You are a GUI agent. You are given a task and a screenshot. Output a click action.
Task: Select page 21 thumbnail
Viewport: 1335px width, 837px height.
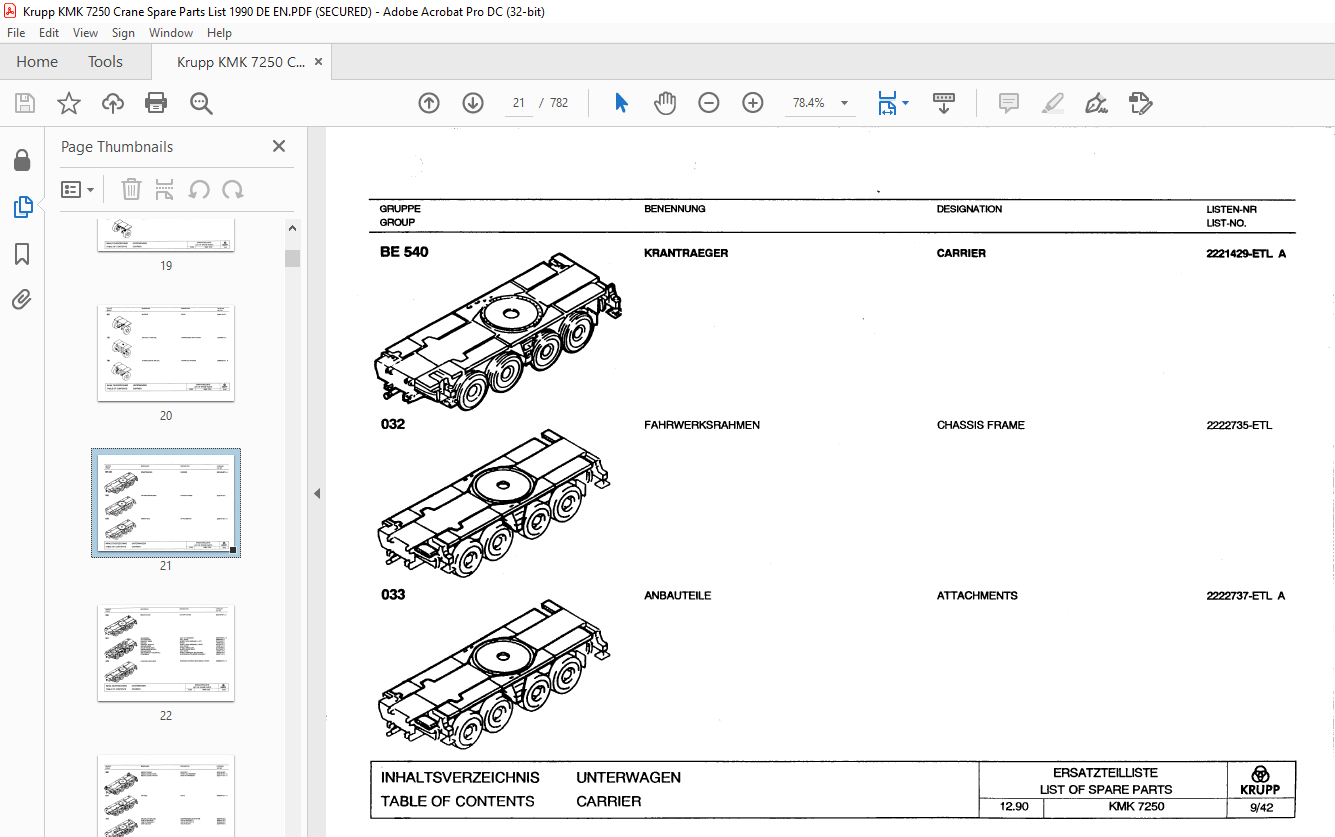(166, 502)
